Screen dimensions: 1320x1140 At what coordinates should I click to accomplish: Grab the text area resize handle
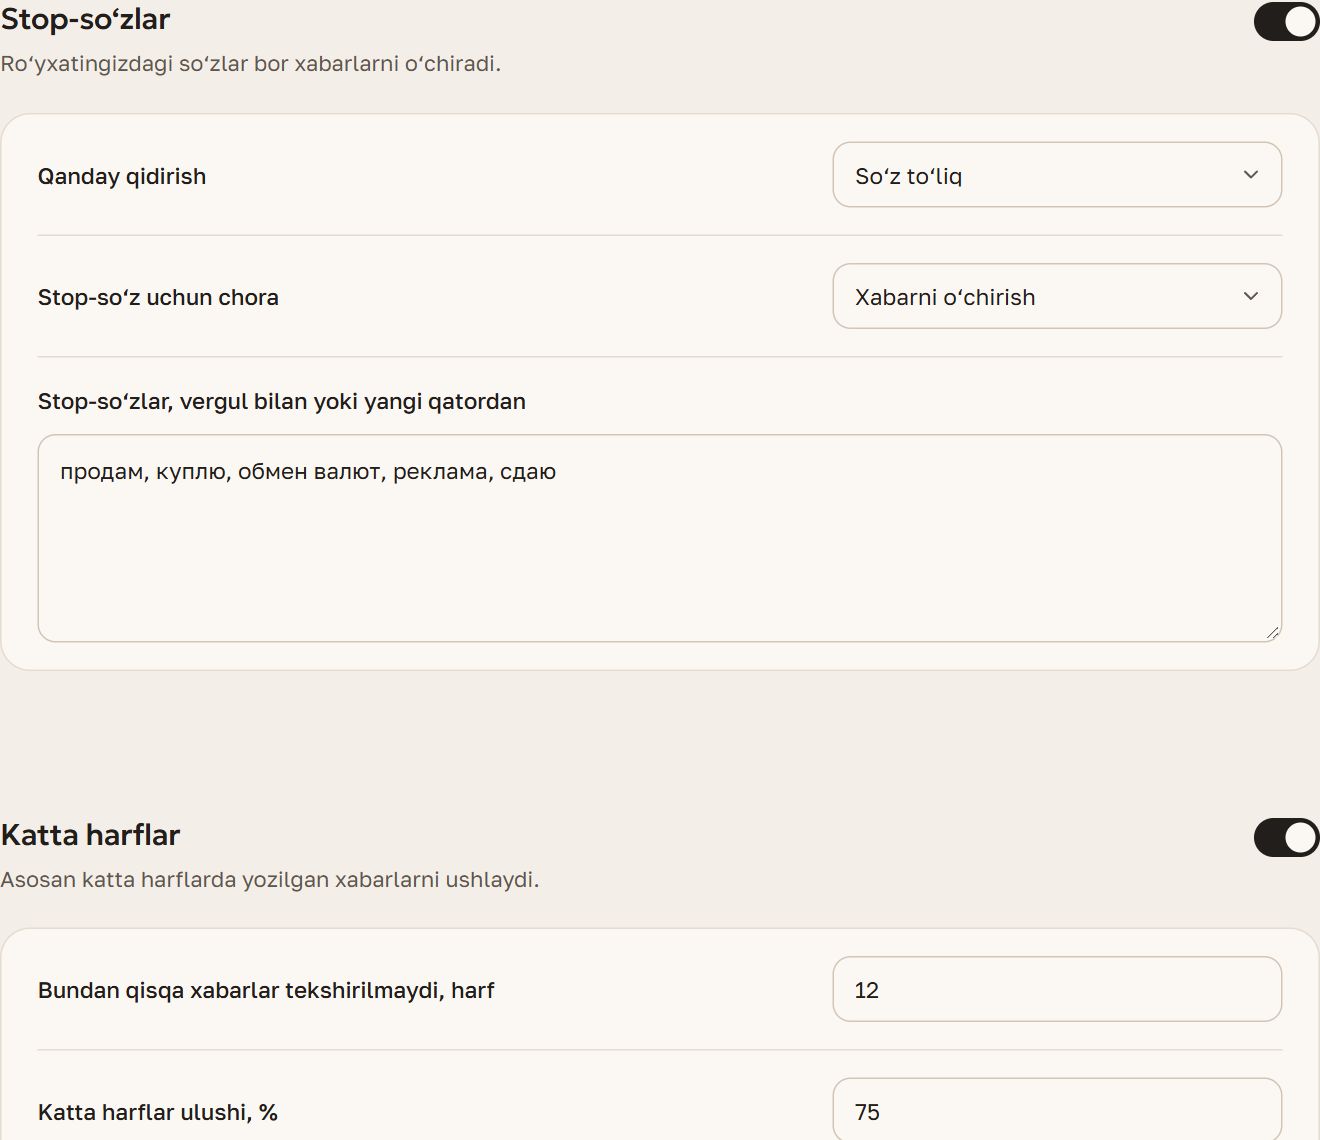pos(1272,632)
